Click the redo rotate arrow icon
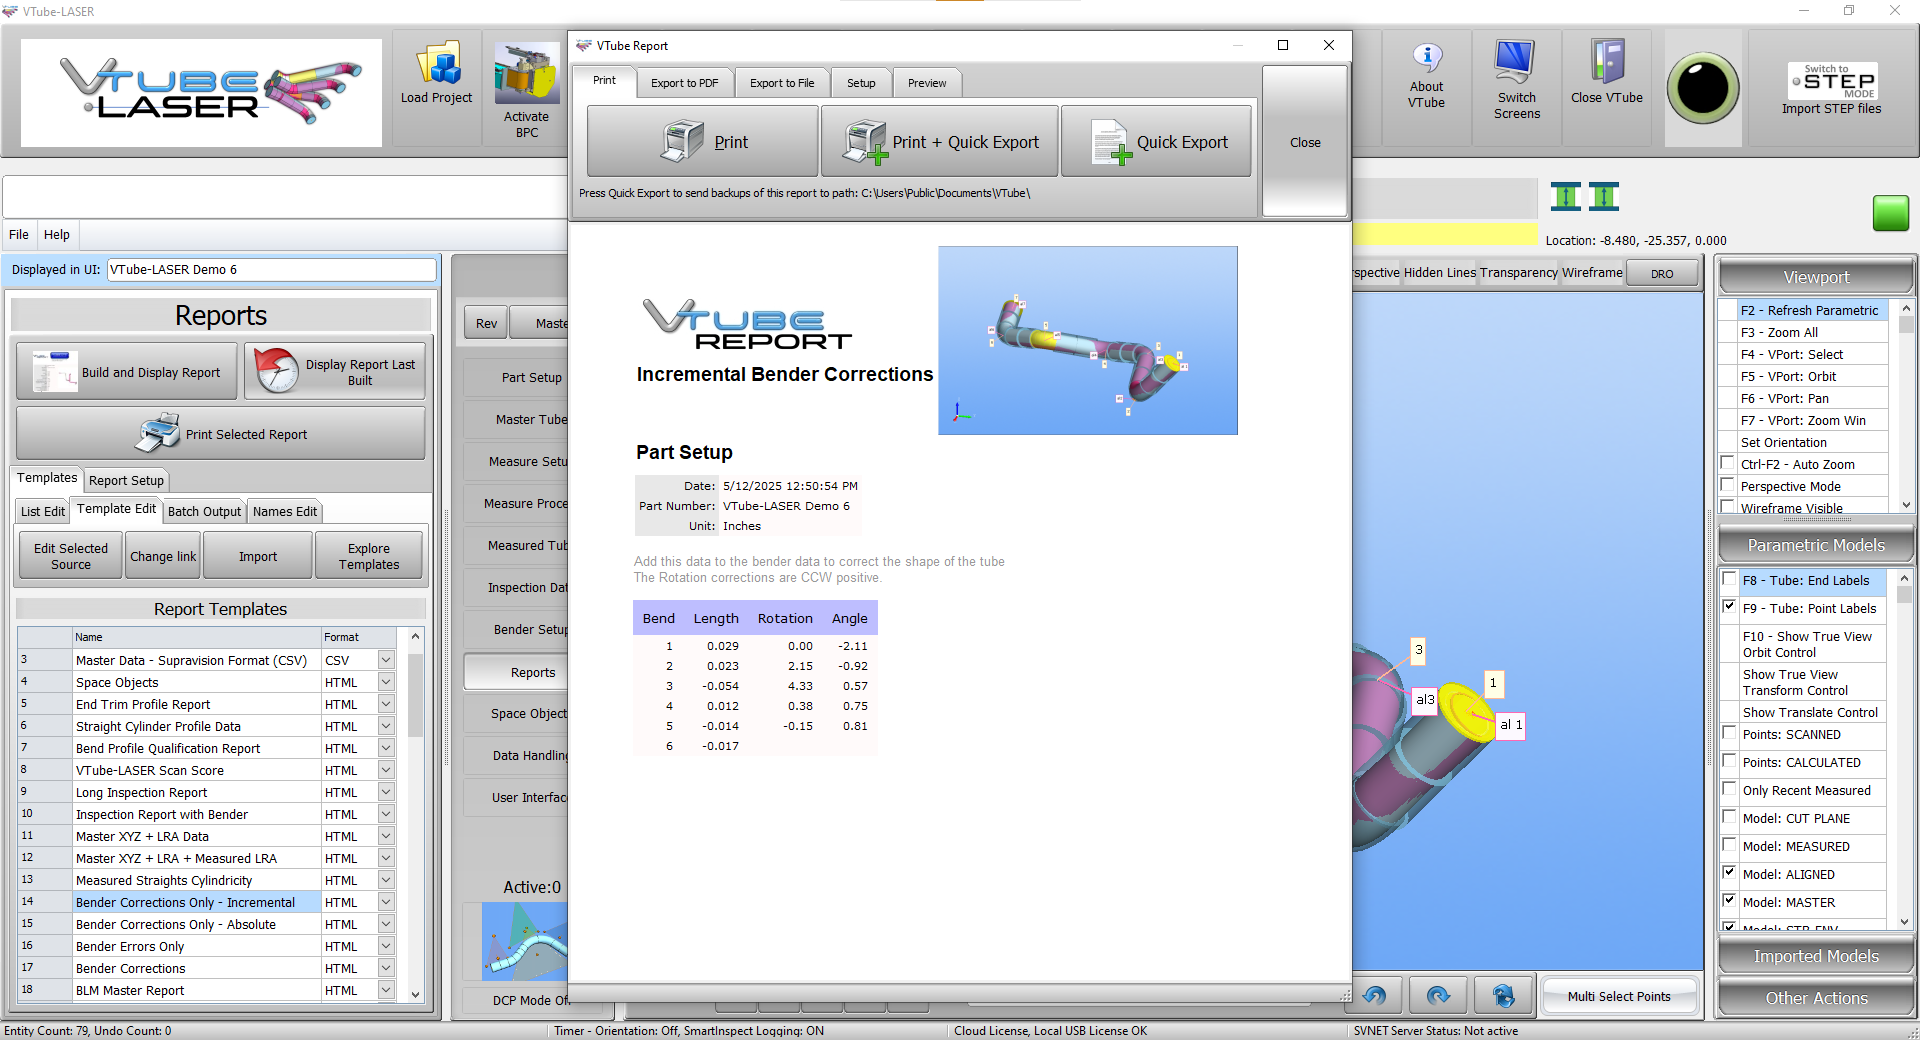 click(x=1437, y=996)
